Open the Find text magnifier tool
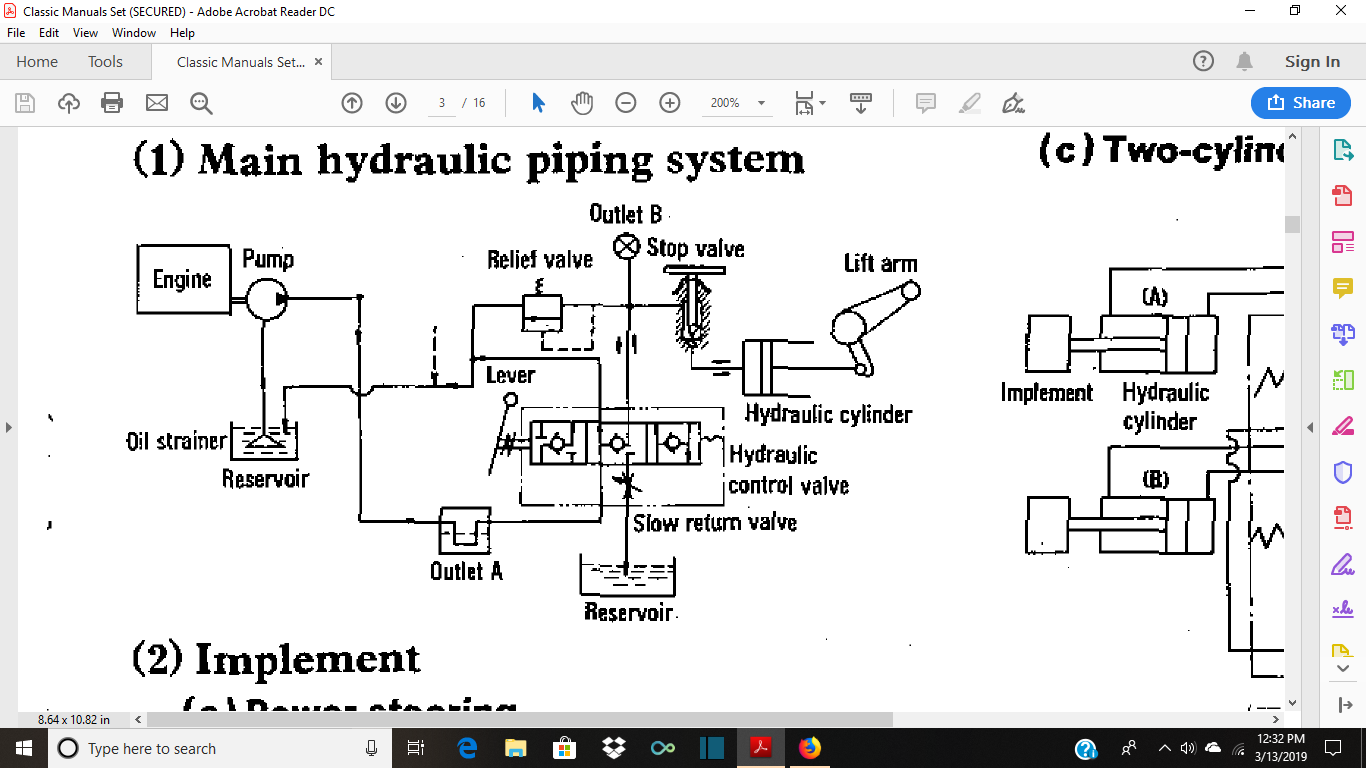The image size is (1366, 768). (x=201, y=103)
